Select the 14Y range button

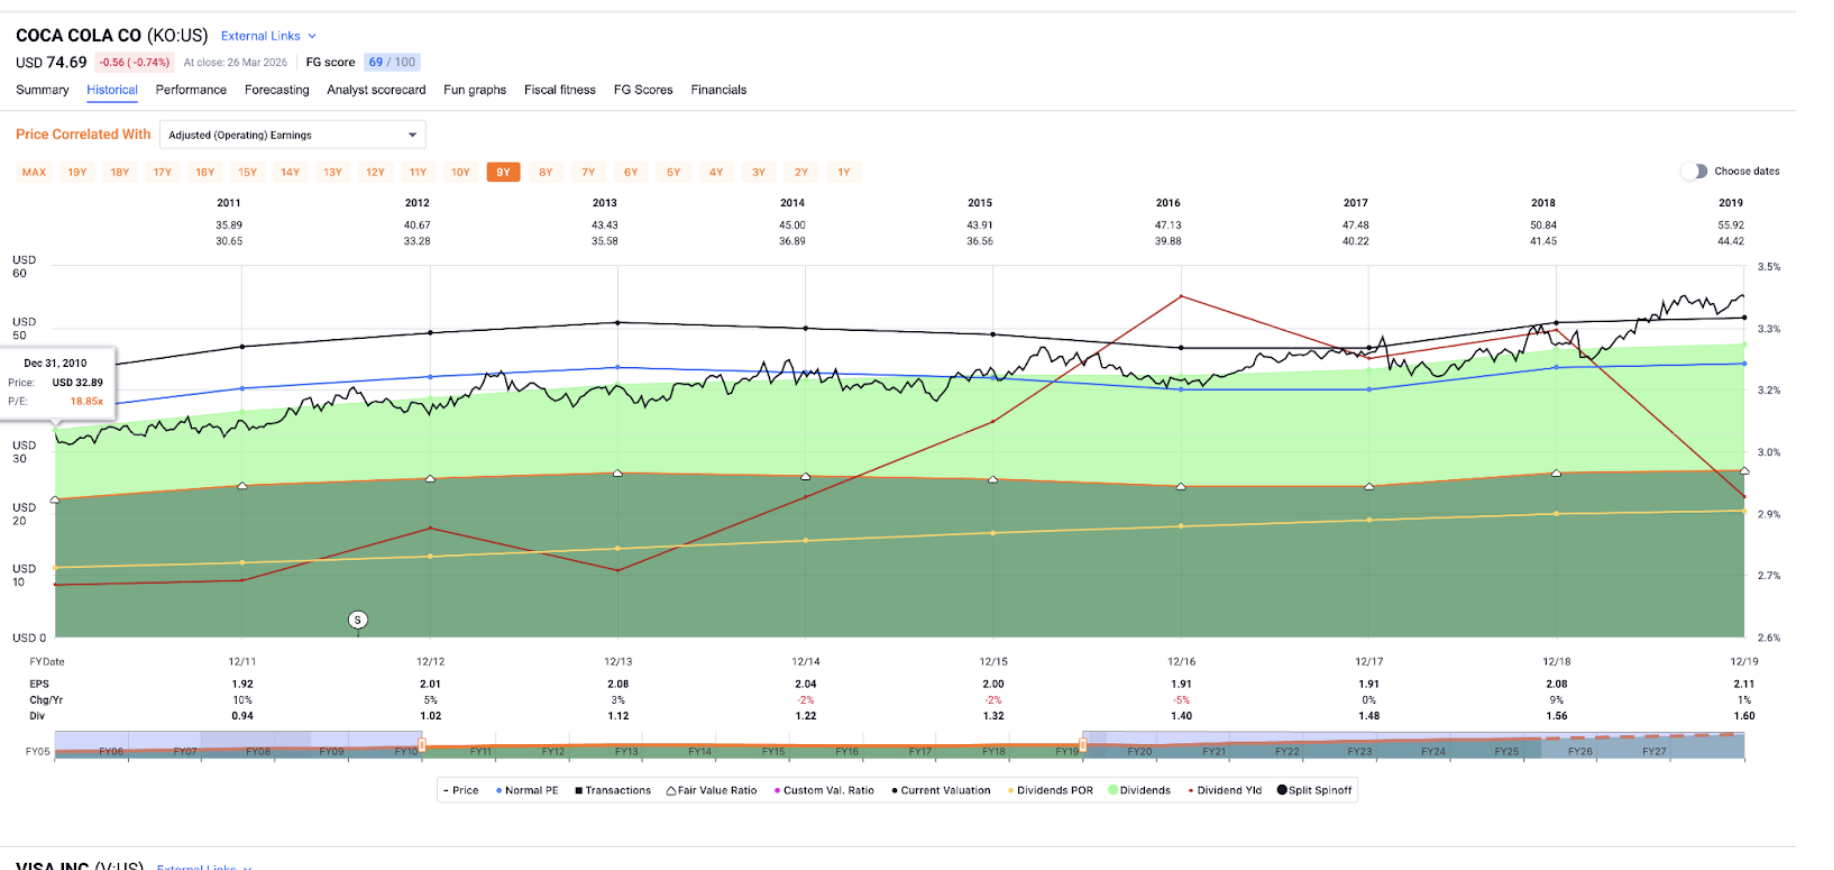tap(290, 172)
